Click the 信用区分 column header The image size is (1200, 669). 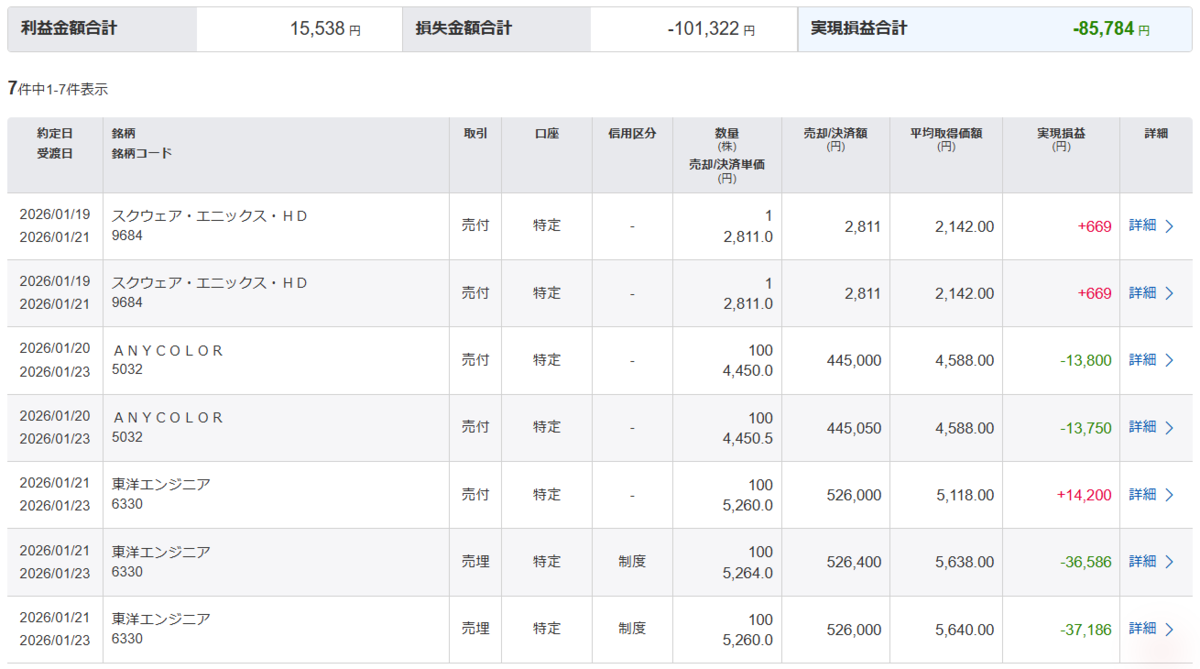tap(632, 133)
